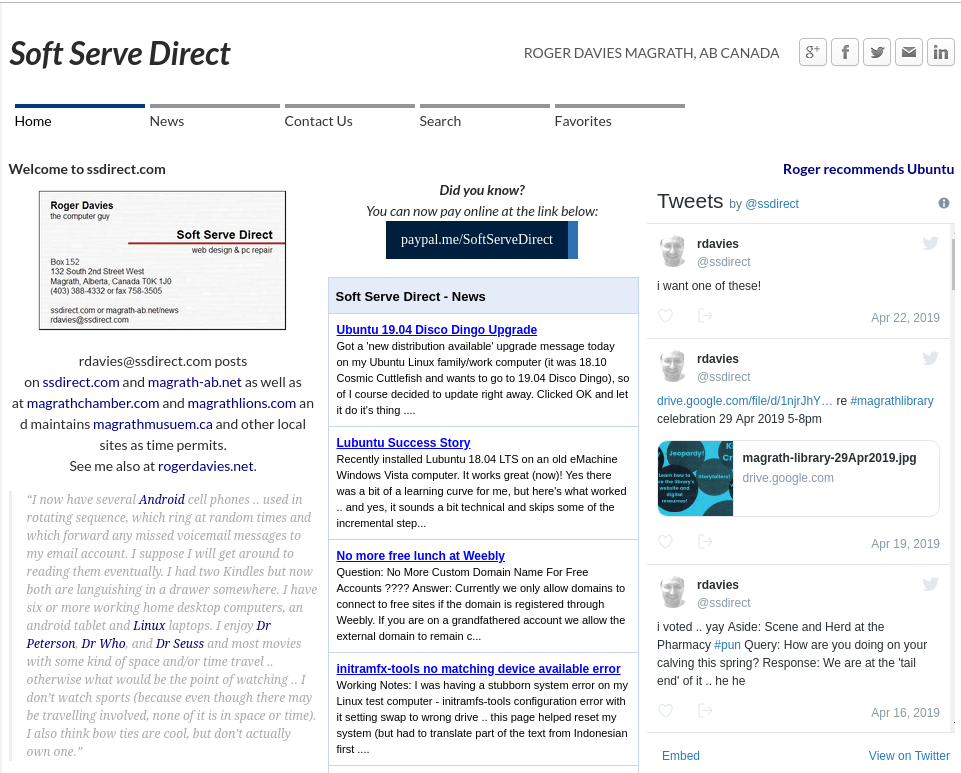Image resolution: width=961 pixels, height=773 pixels.
Task: Open the drive.google.com/file/d/1njrJhY… tweet link
Action: (x=745, y=401)
